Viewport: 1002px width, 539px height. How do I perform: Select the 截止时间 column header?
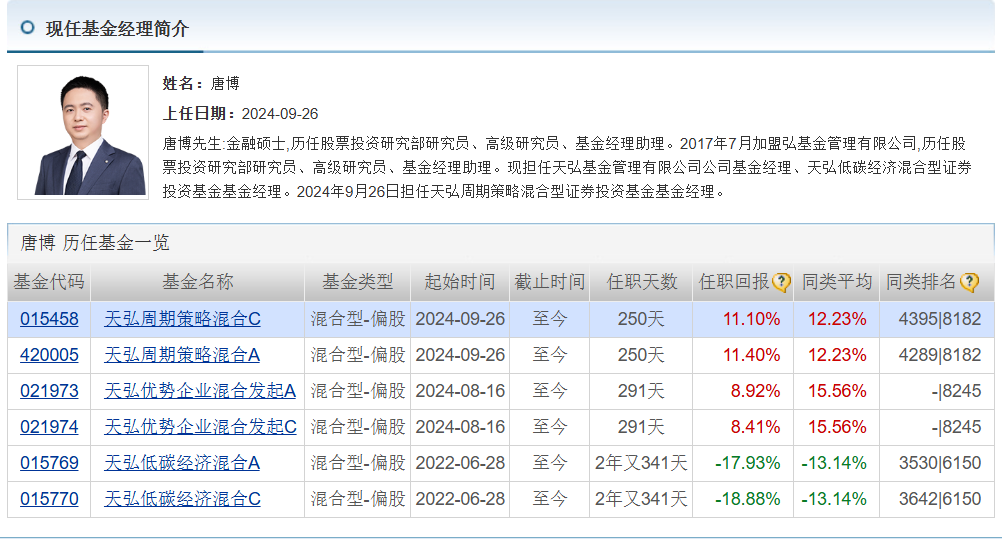click(x=550, y=282)
